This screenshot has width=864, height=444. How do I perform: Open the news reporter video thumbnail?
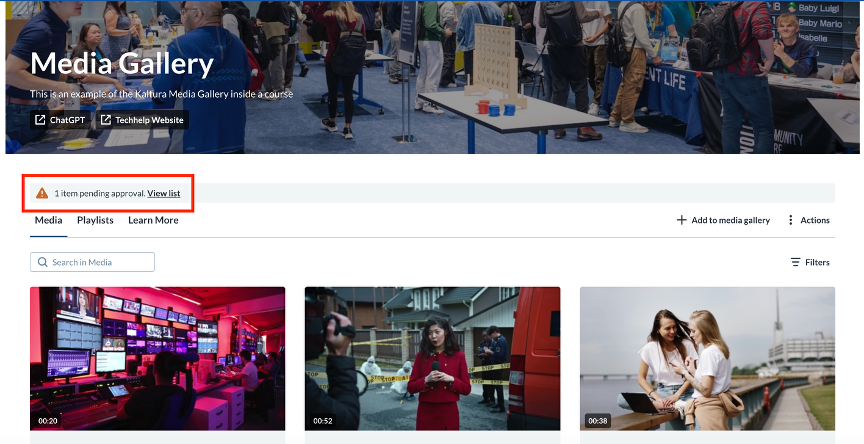433,359
